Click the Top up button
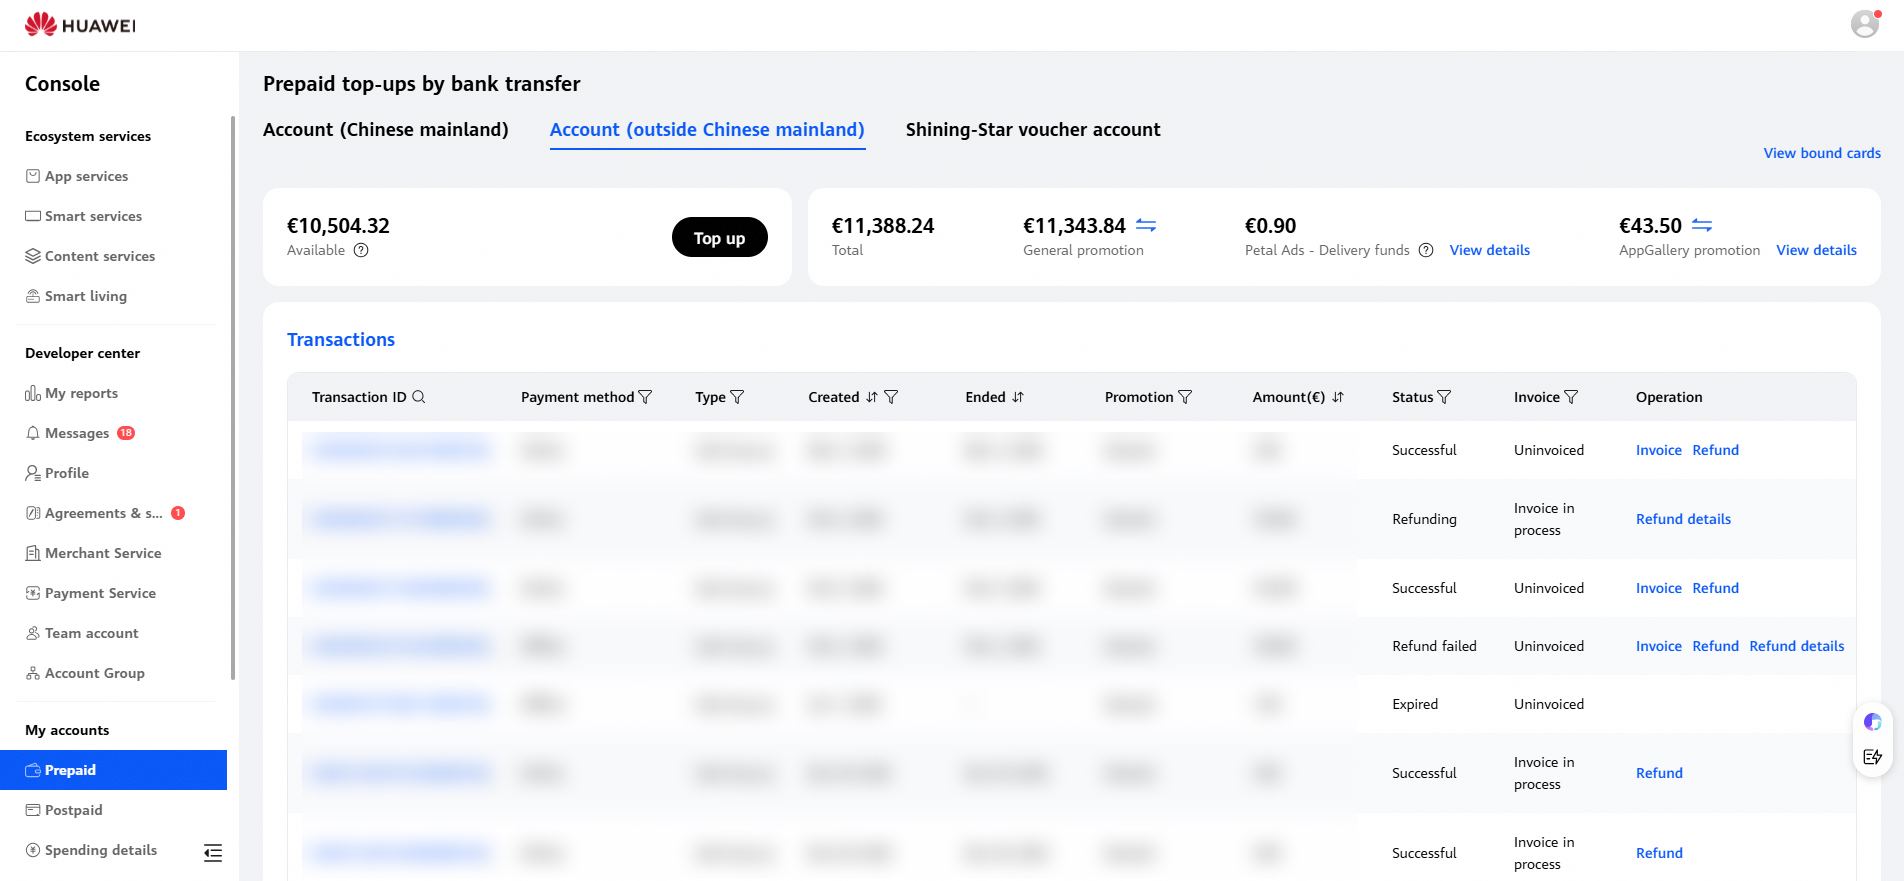Image resolution: width=1904 pixels, height=881 pixels. 720,238
